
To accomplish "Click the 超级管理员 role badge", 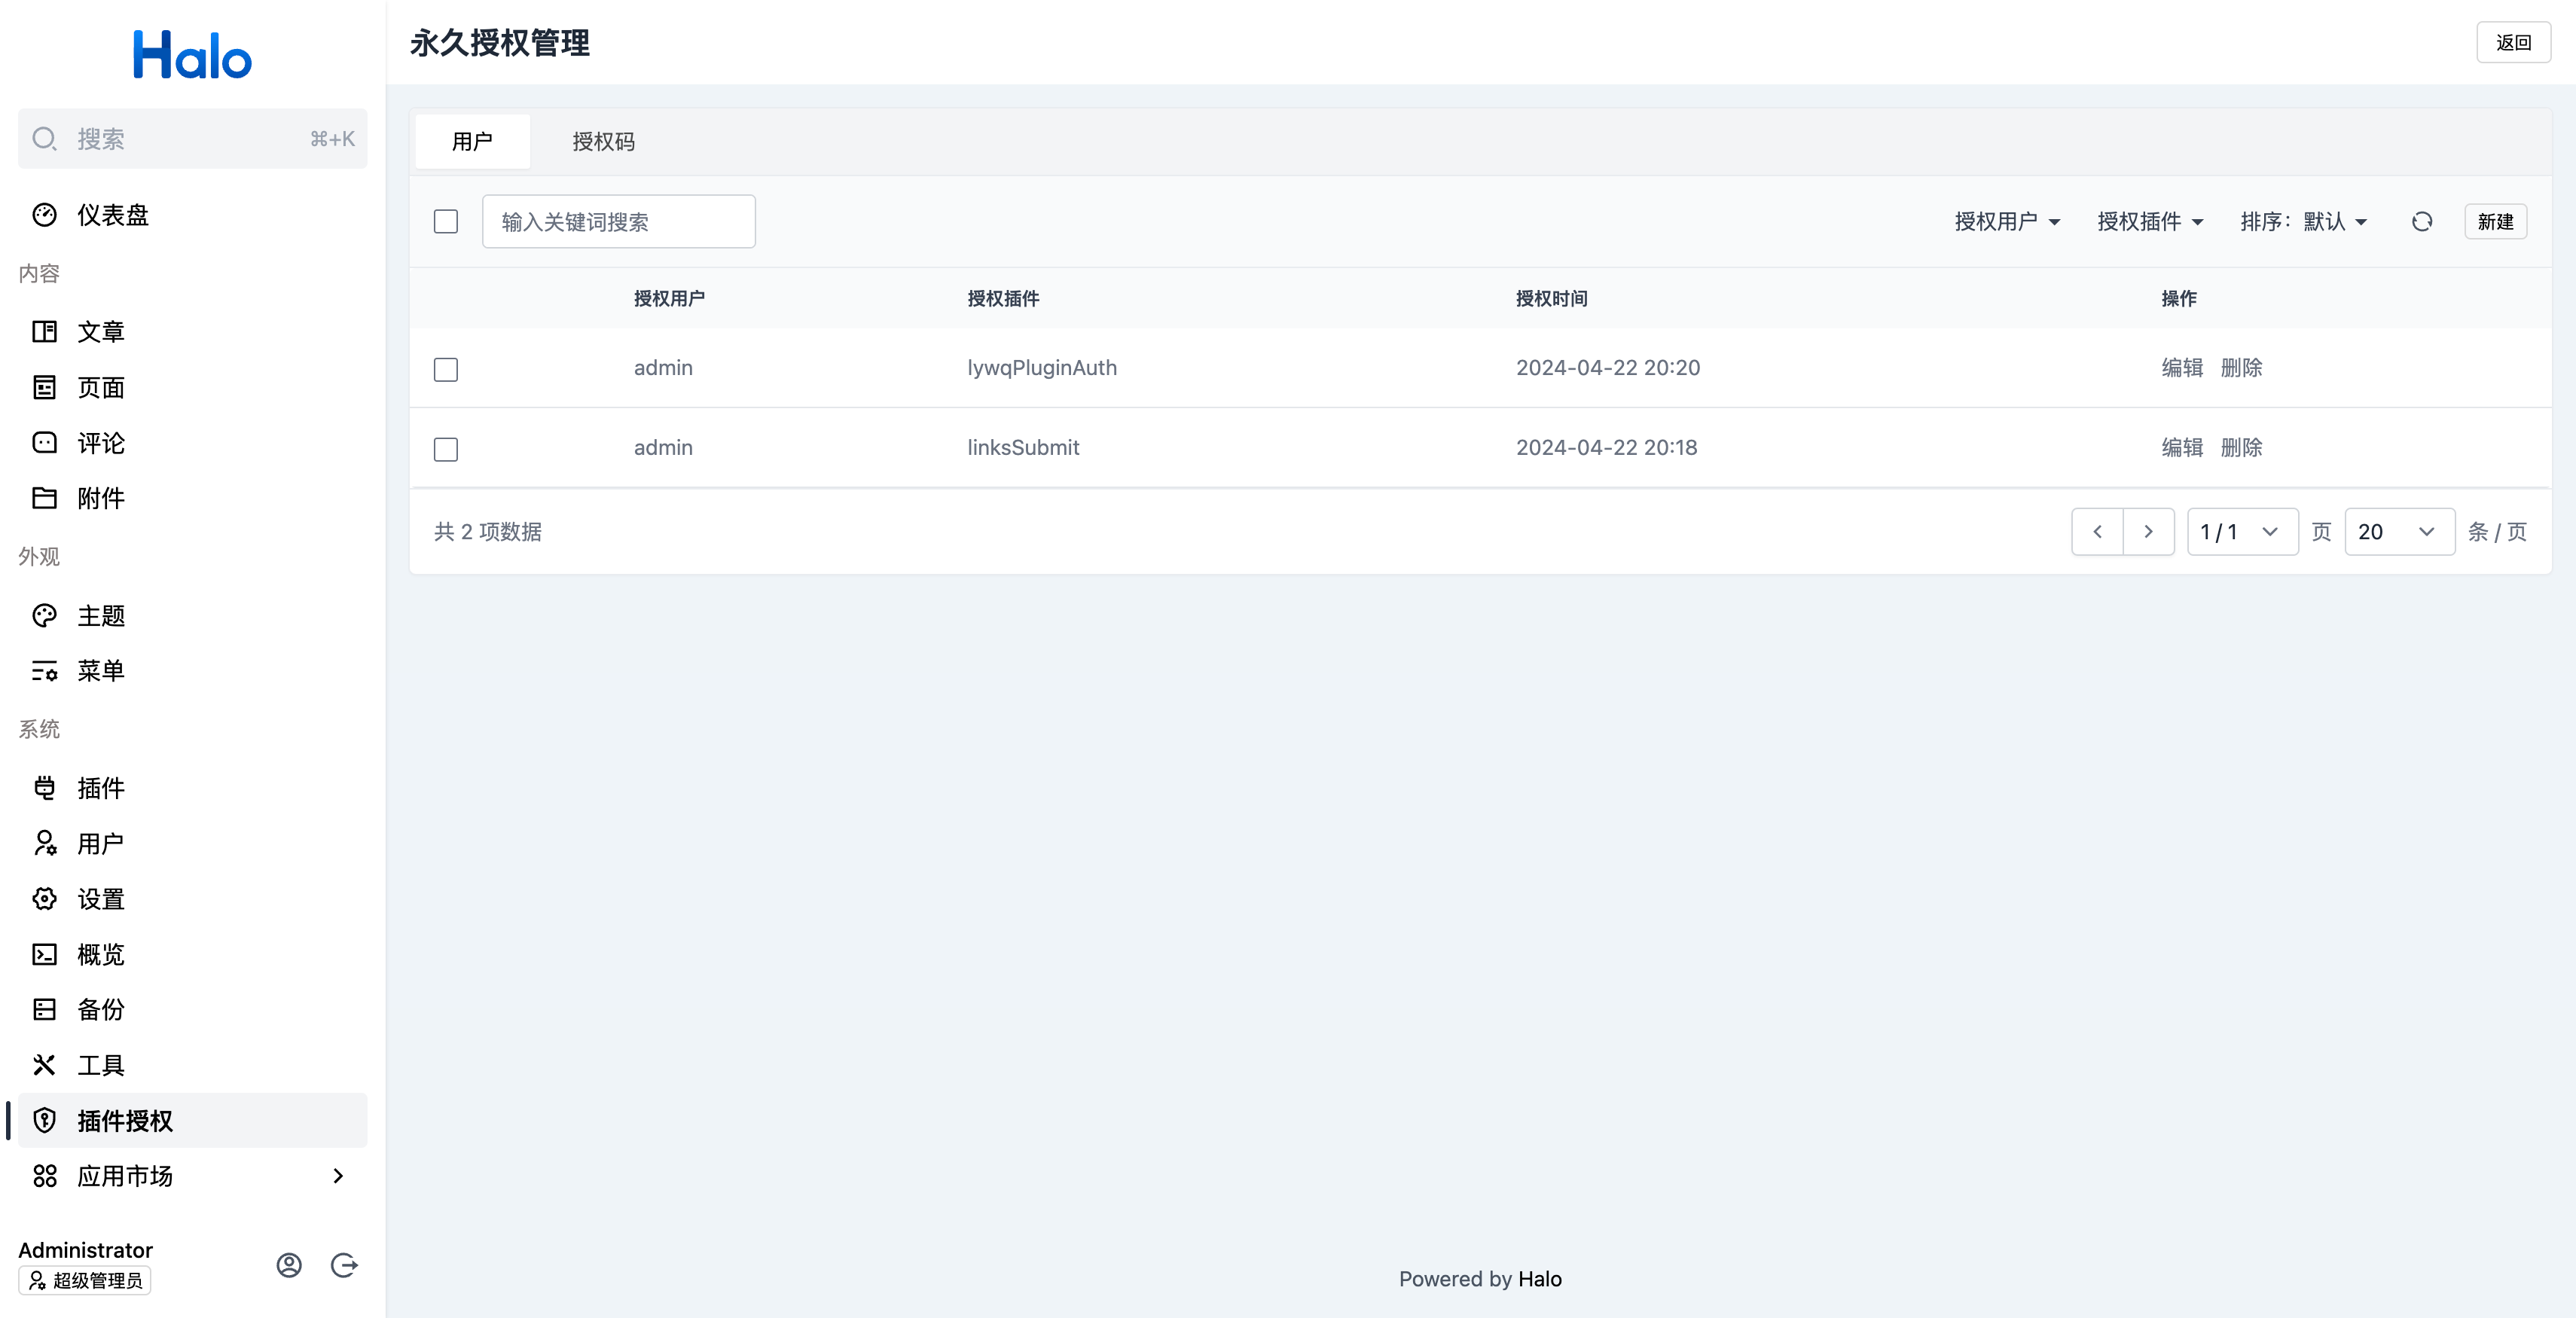I will click(85, 1281).
